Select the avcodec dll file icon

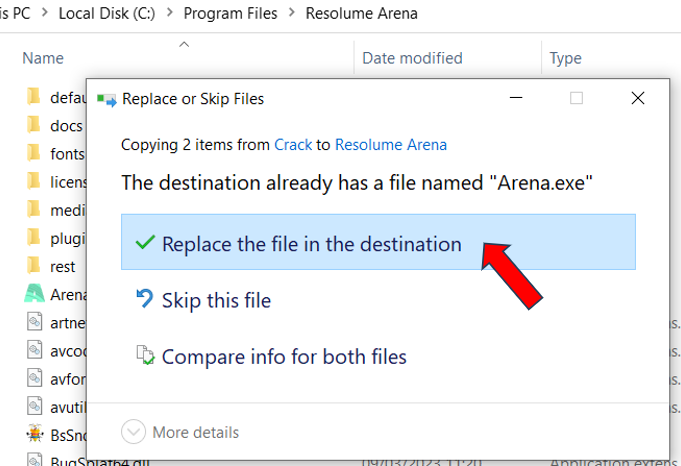click(34, 350)
